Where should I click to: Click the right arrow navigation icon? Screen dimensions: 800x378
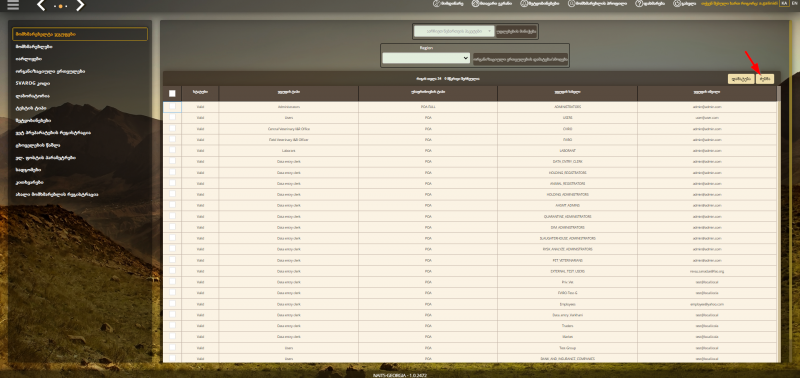80,6
